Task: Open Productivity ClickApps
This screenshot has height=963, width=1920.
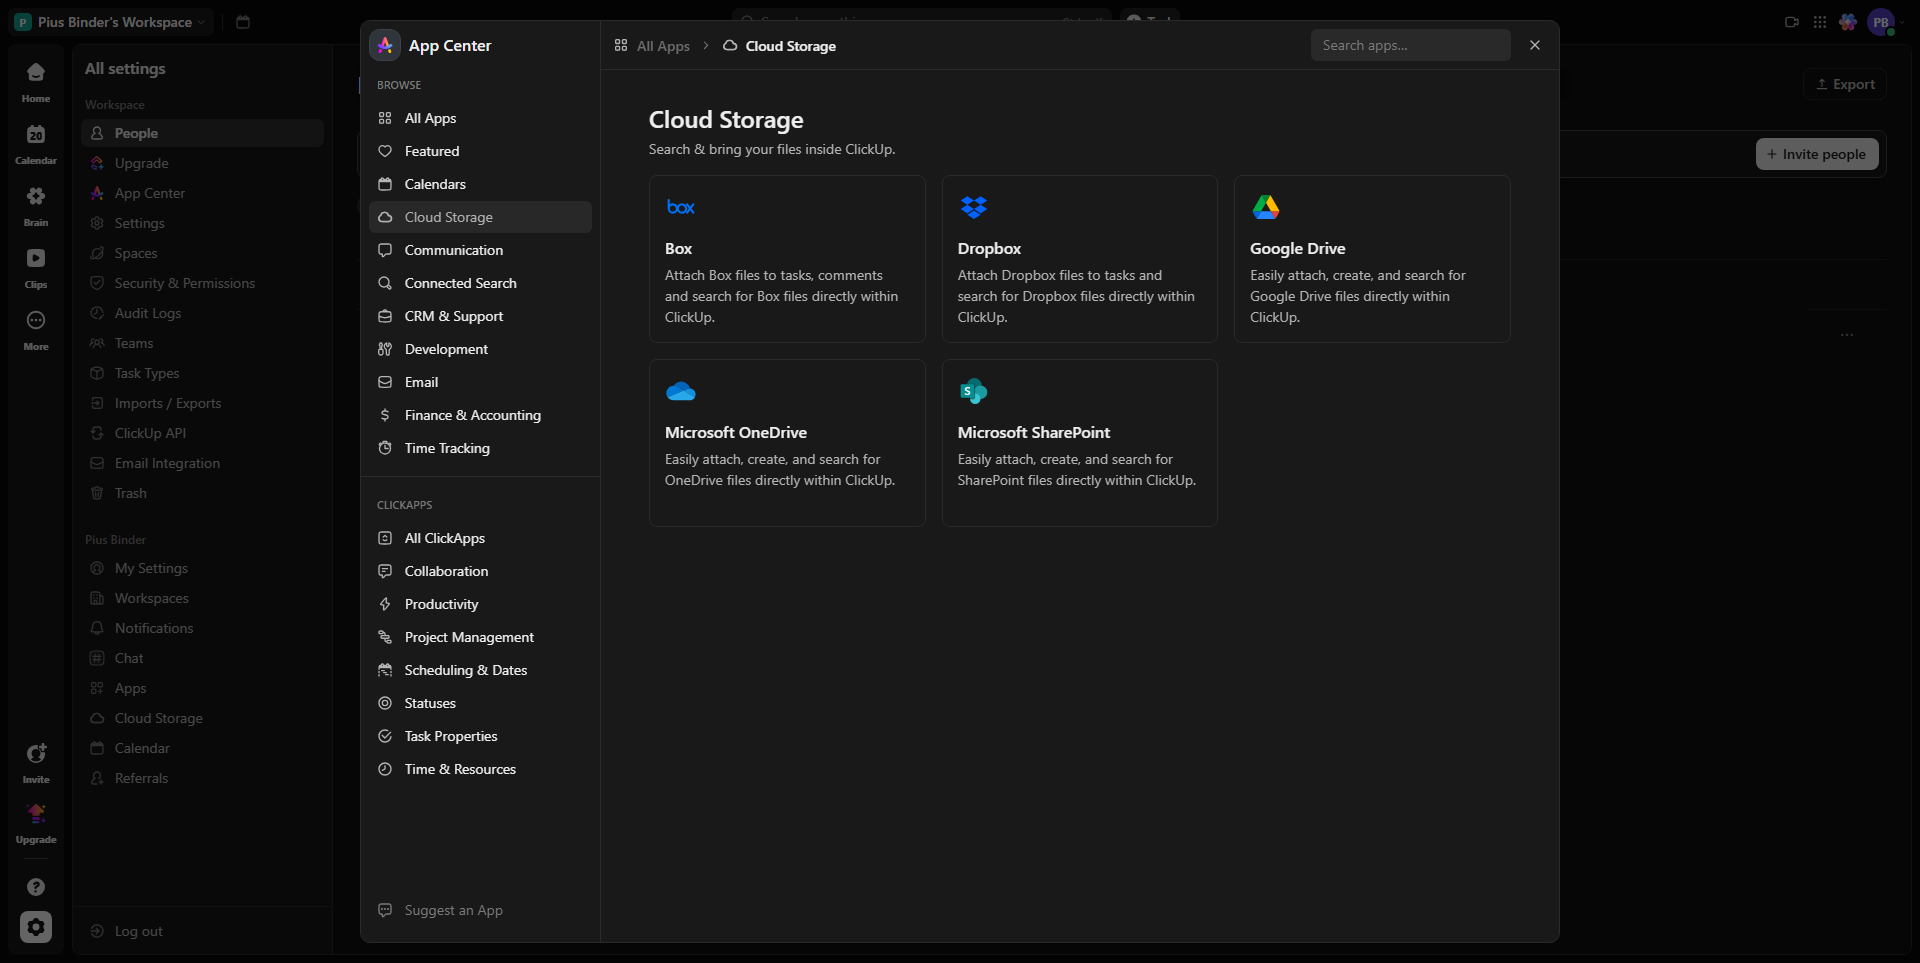Action: pos(480,604)
